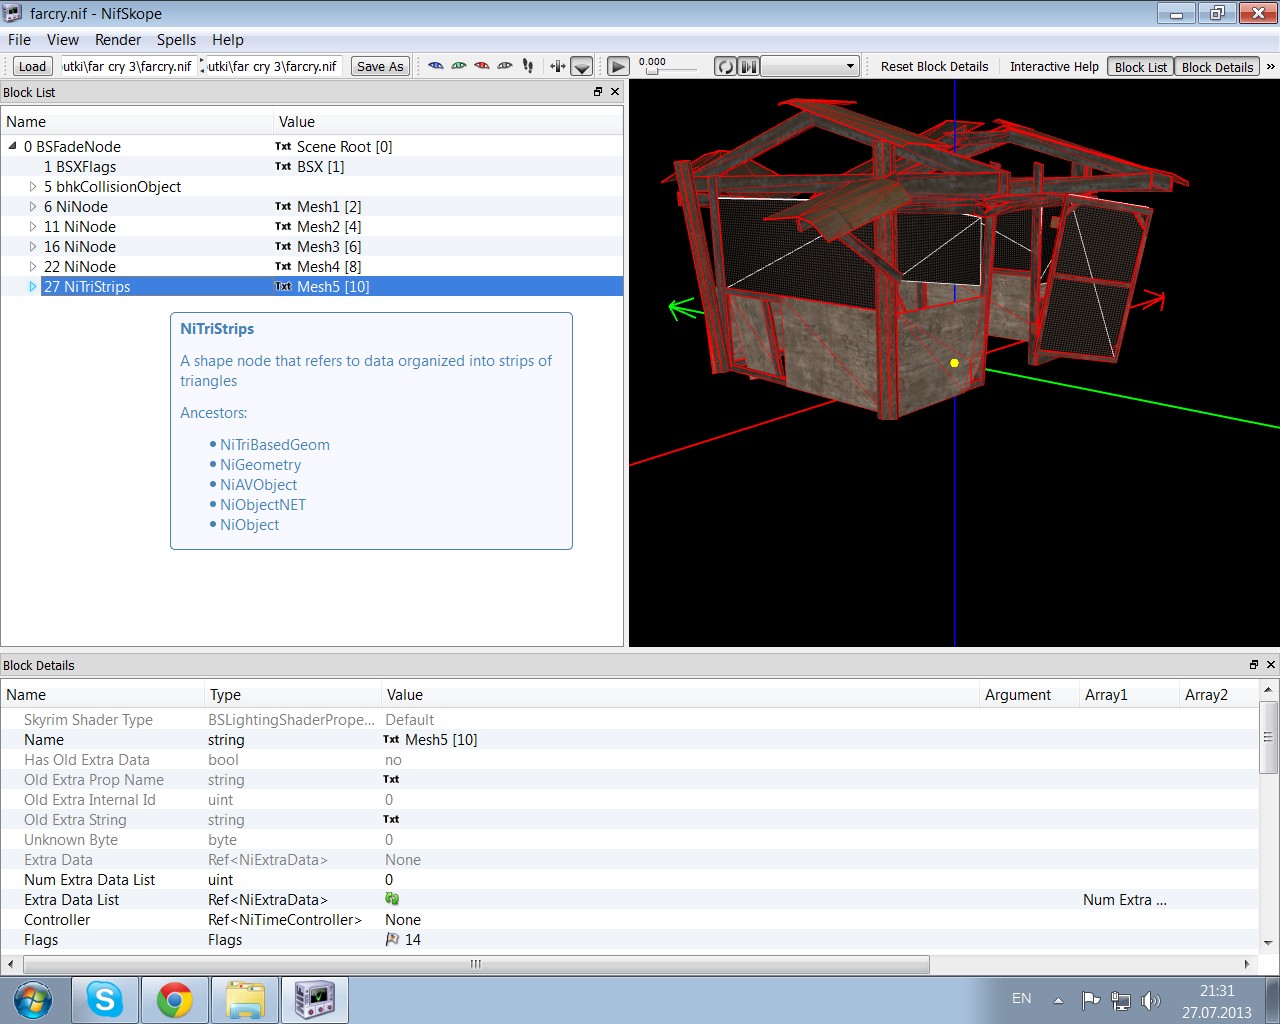Open Chrome from the taskbar
The image size is (1280, 1024).
(175, 1000)
